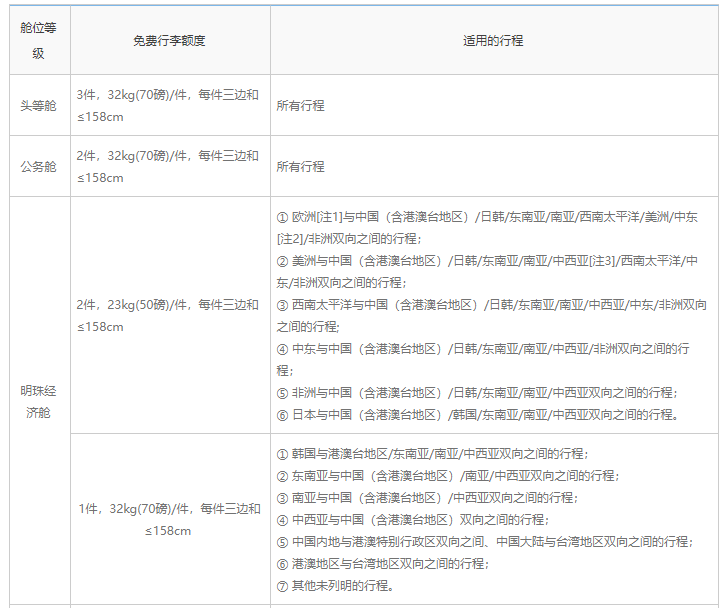Click the 1件 32kg(70磅) allowance cell
The image size is (722, 608).
(168, 519)
